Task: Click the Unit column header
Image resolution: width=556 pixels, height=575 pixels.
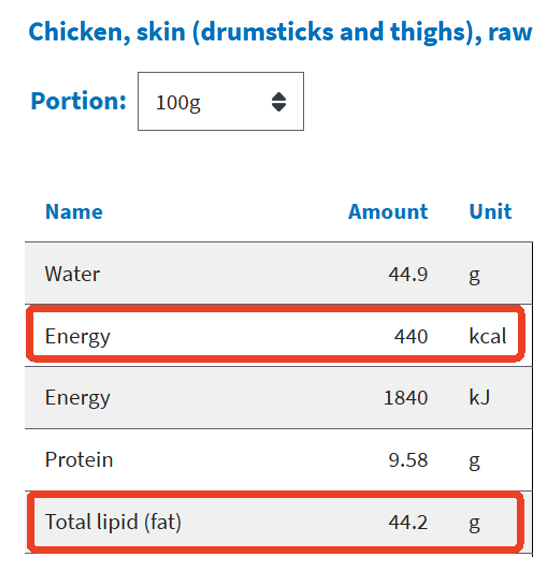Action: 490,212
